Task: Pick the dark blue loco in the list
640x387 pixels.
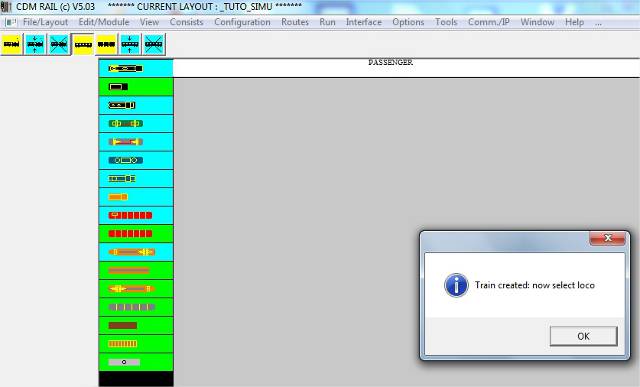Action: 136,160
